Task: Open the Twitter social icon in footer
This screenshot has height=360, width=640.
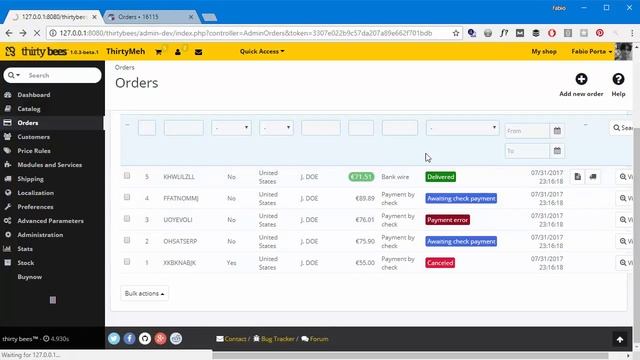Action: point(114,338)
